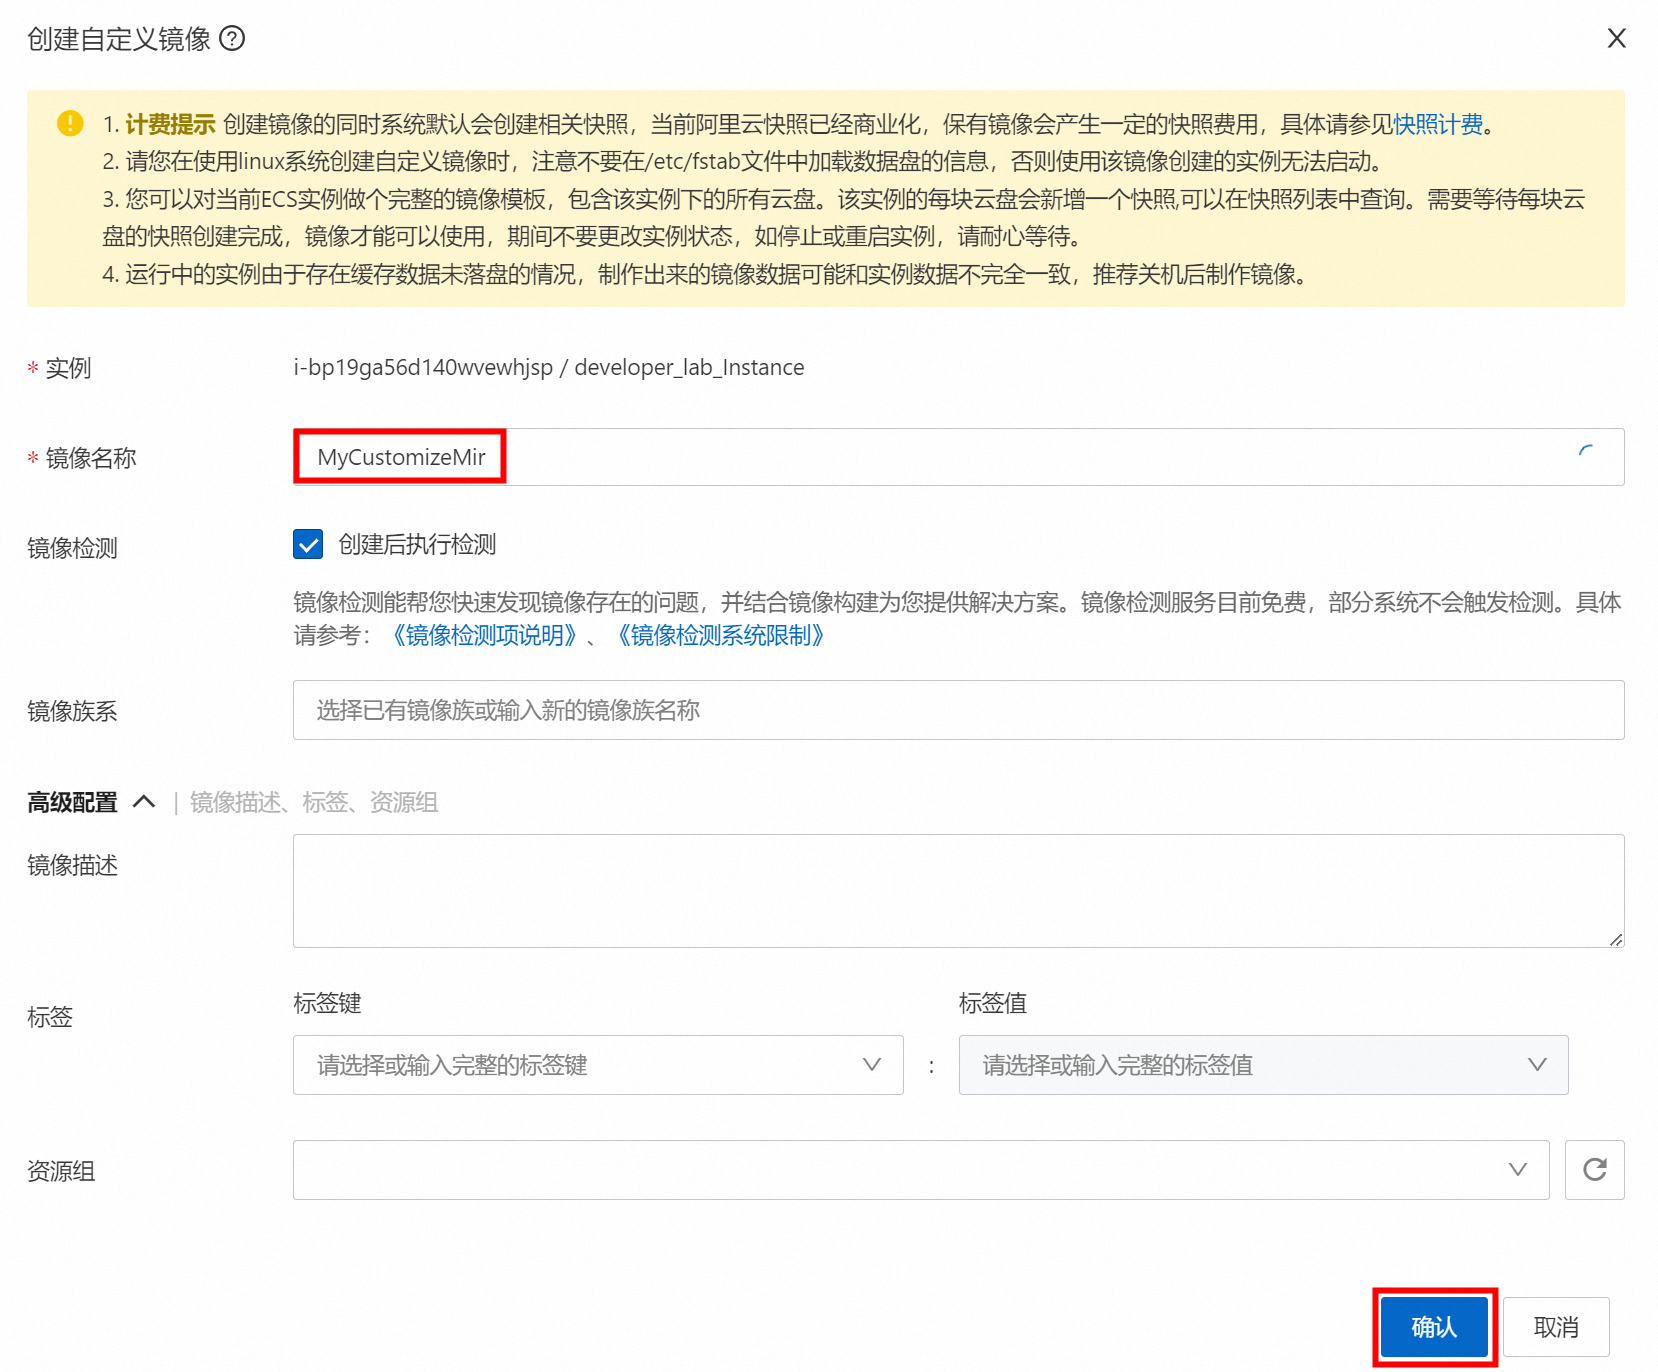
Task: Click the 取消 button
Action: [x=1556, y=1327]
